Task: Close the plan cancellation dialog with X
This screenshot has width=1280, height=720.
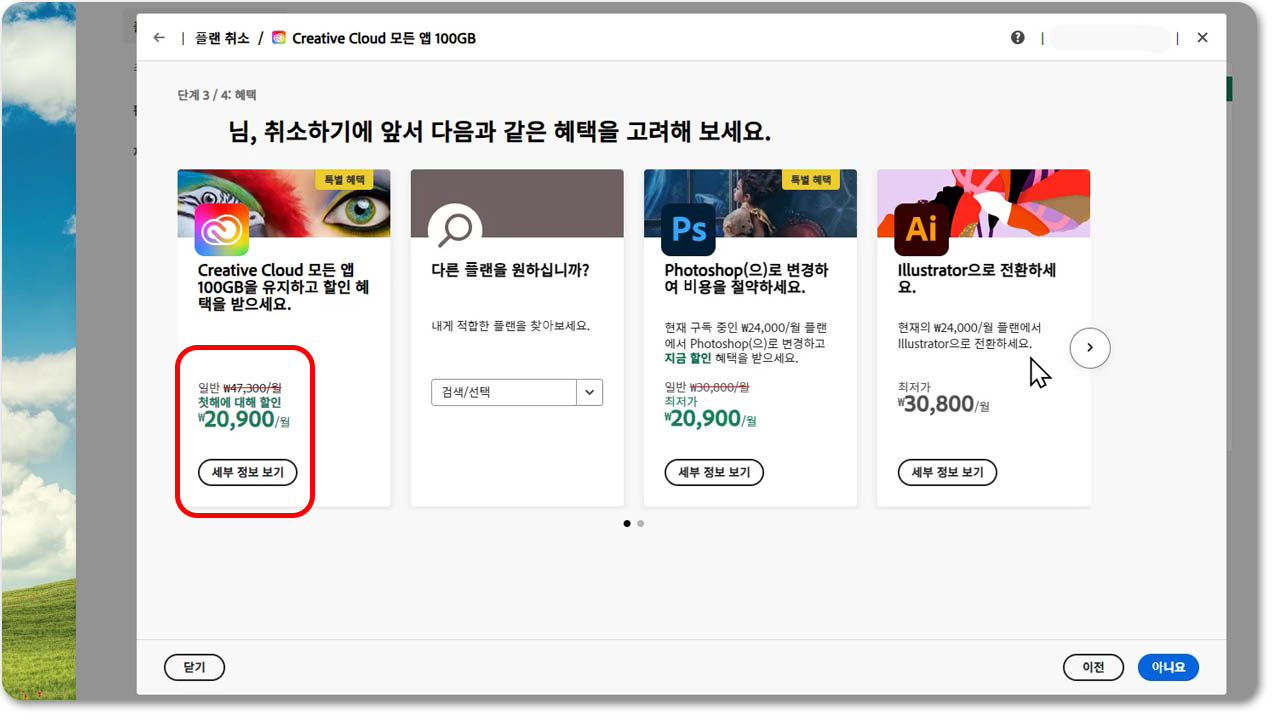Action: tap(1203, 38)
